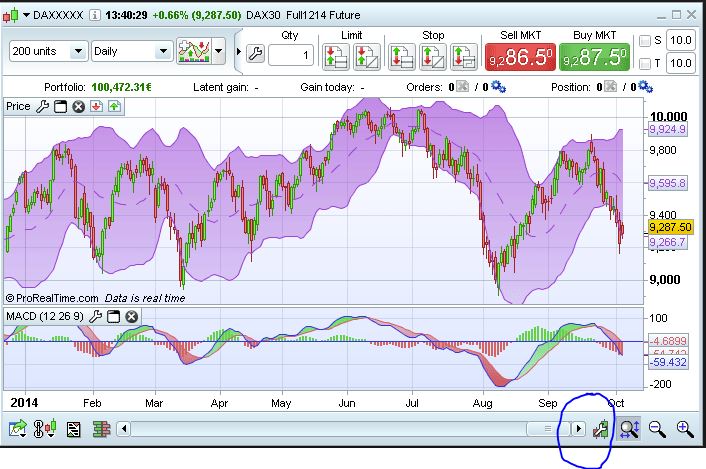
Task: Click the -4.6899 MACD value label
Action: point(668,341)
